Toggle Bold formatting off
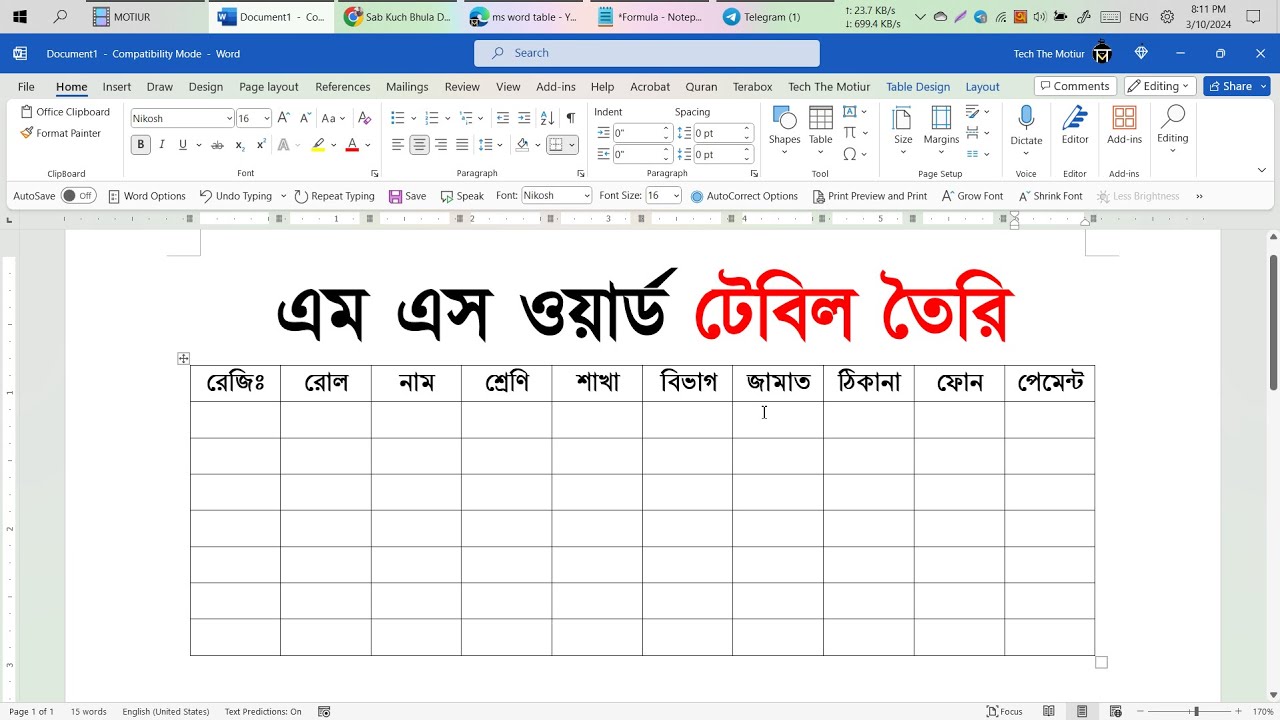The width and height of the screenshot is (1280, 720). tap(141, 145)
